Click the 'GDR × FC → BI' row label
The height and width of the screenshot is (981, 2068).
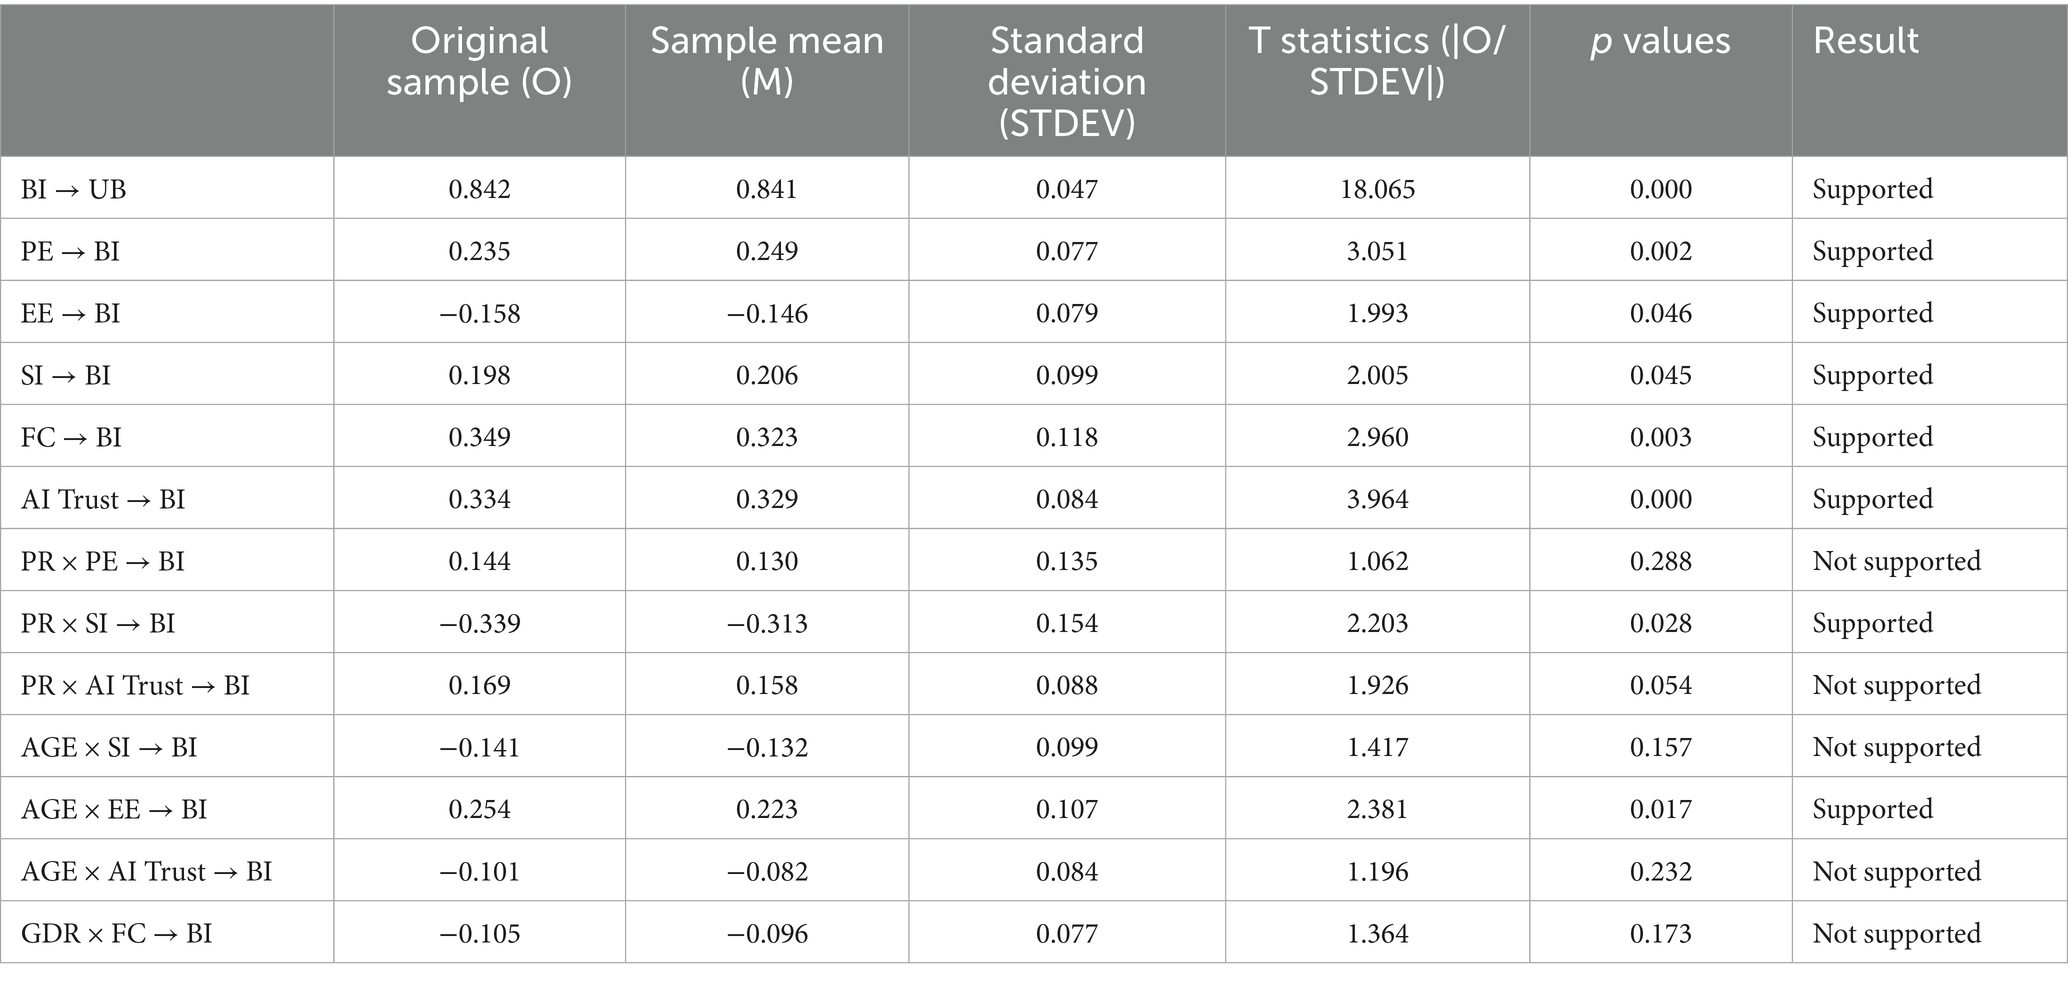coord(117,933)
